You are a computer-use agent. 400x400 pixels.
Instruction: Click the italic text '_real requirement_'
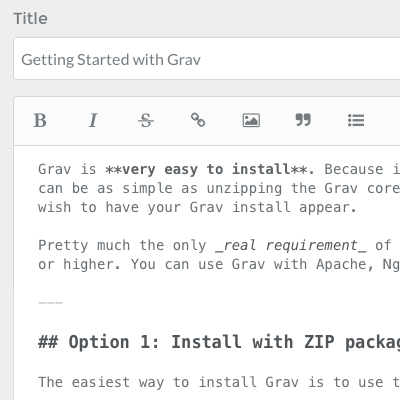click(x=291, y=245)
